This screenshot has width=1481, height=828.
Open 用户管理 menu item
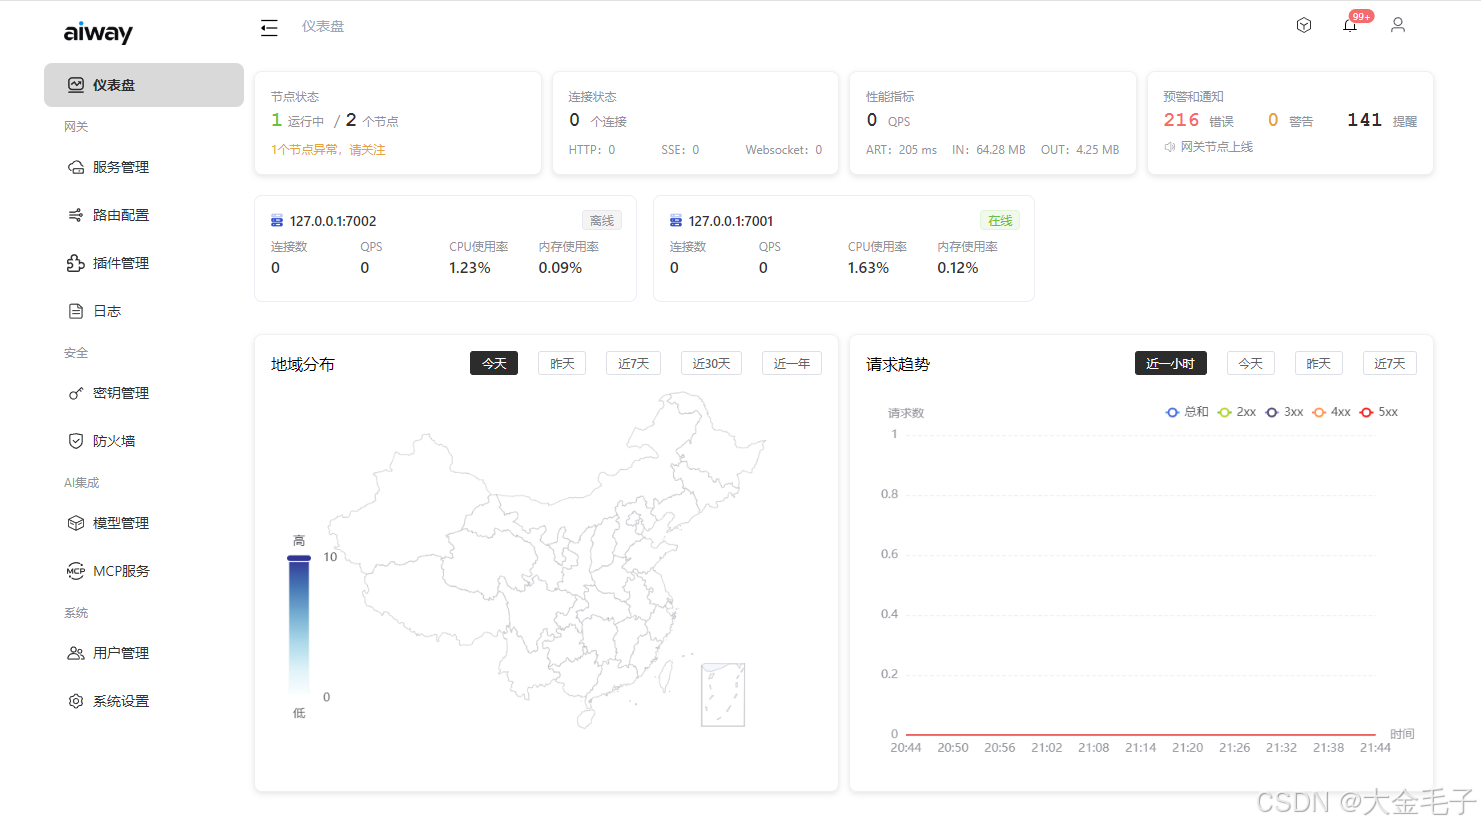[x=144, y=653]
